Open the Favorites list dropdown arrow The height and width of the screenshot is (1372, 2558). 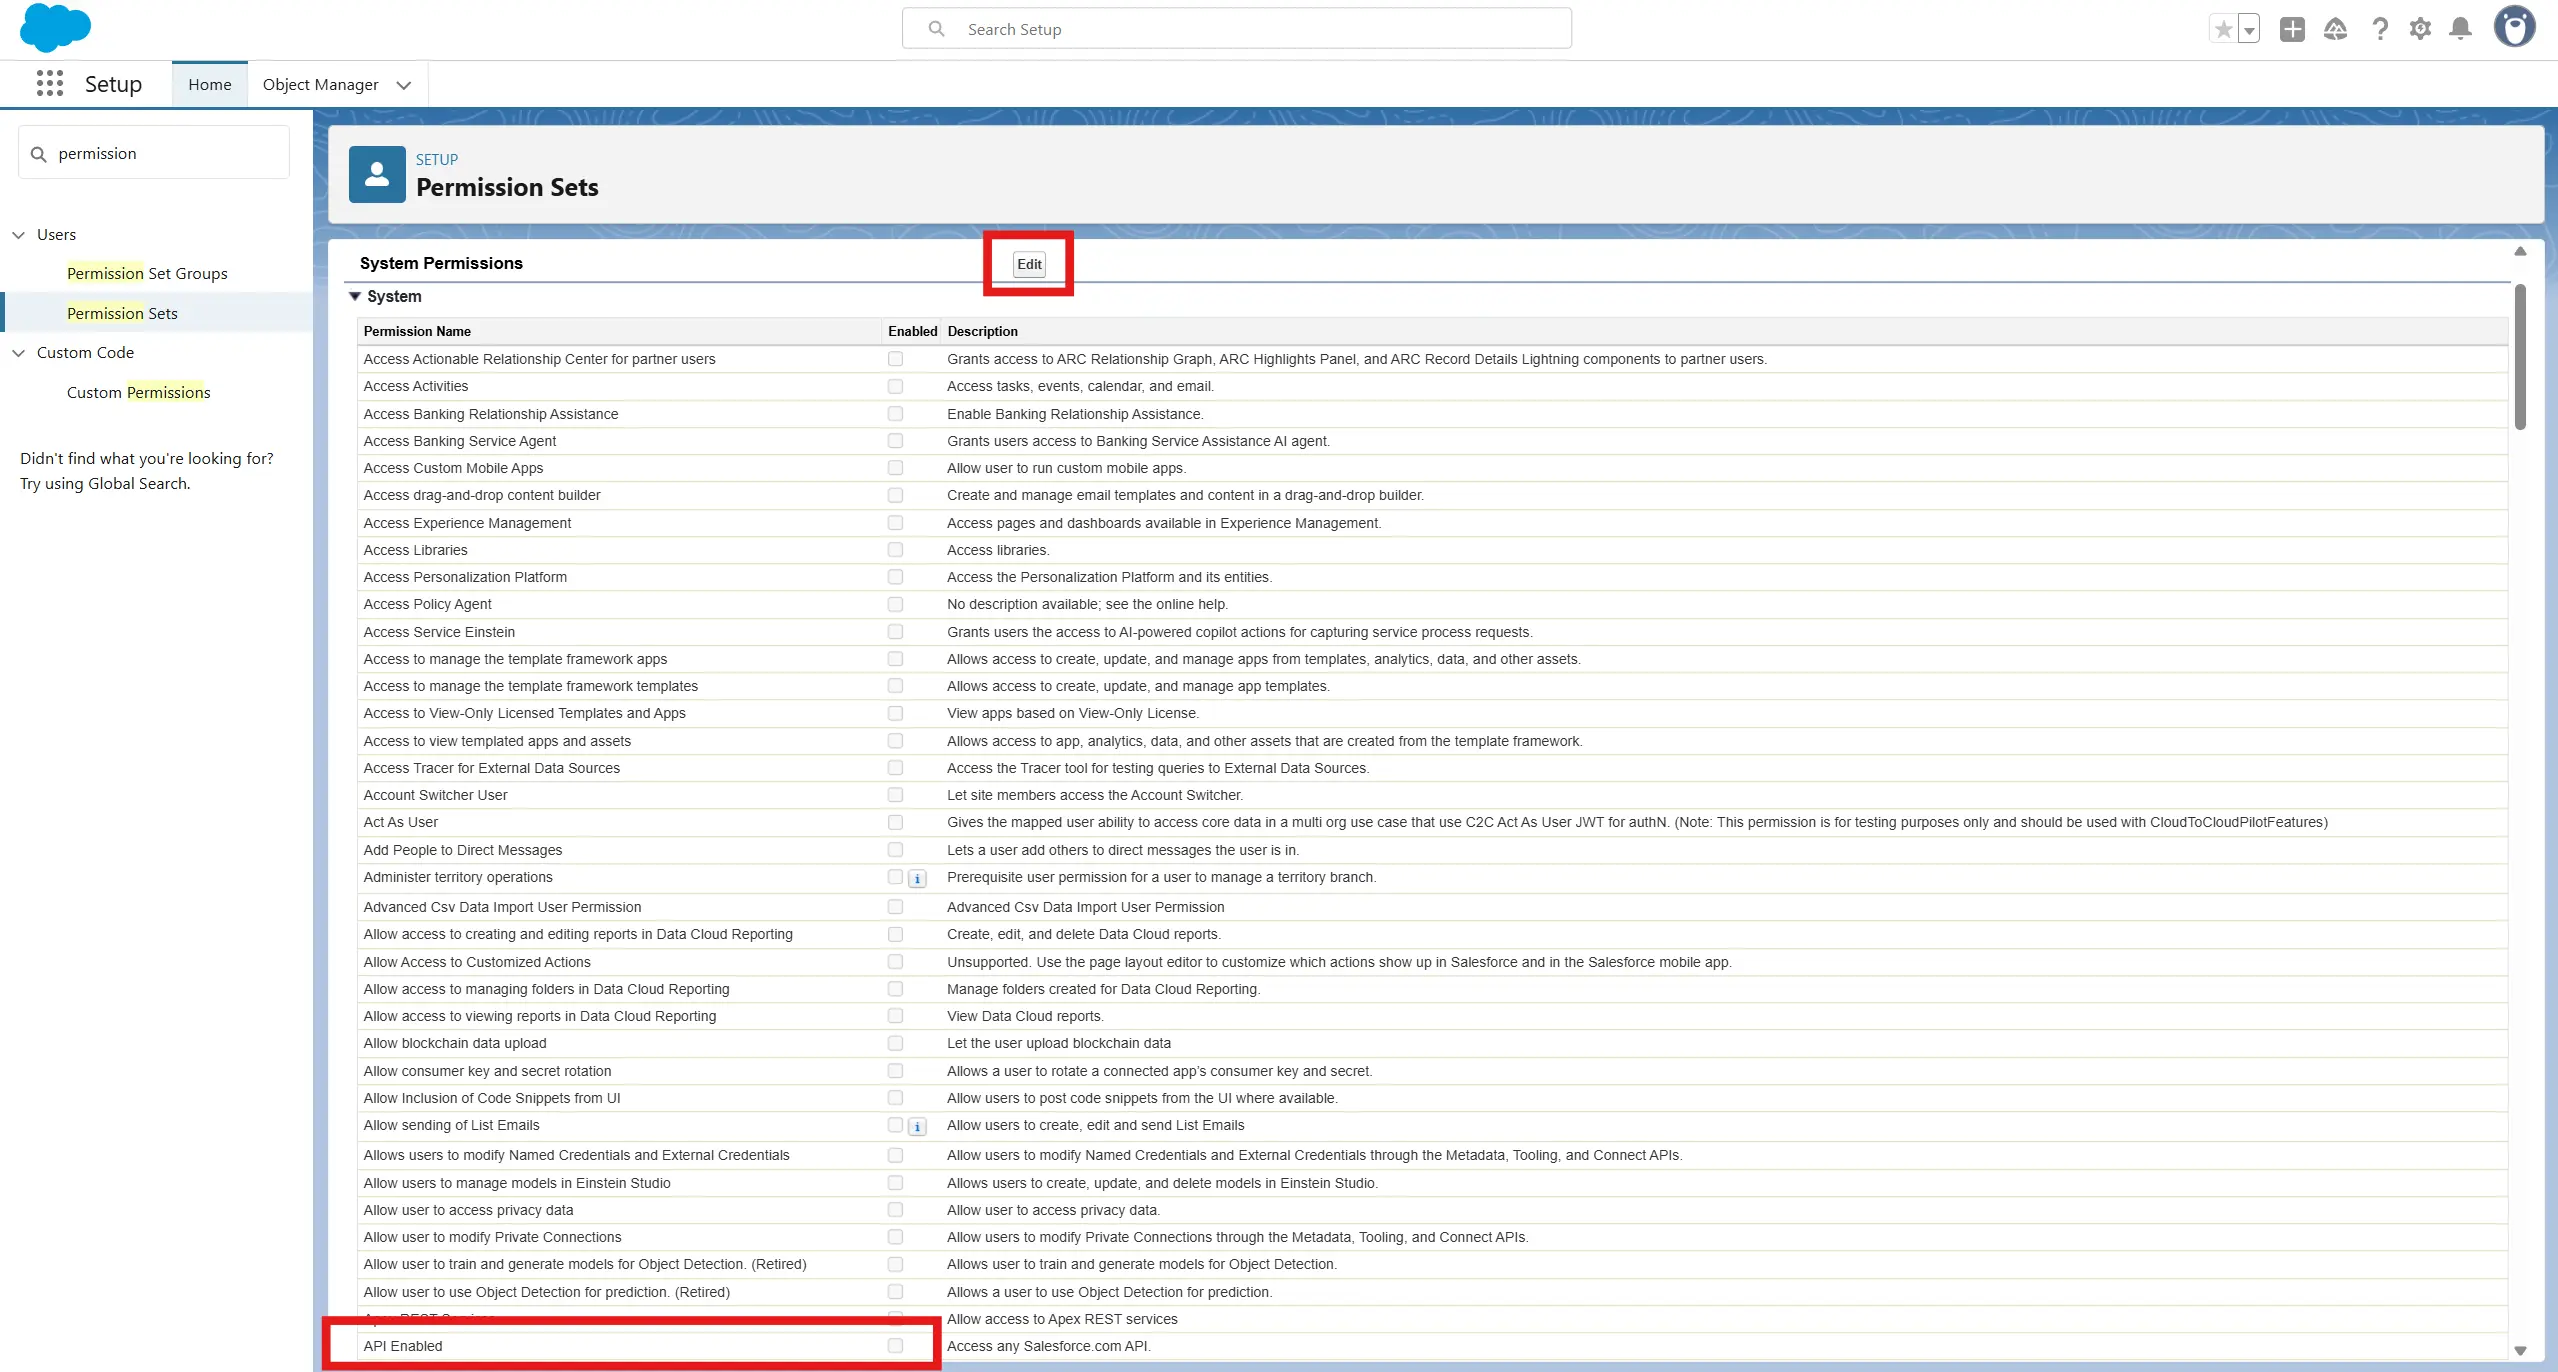click(x=2249, y=30)
